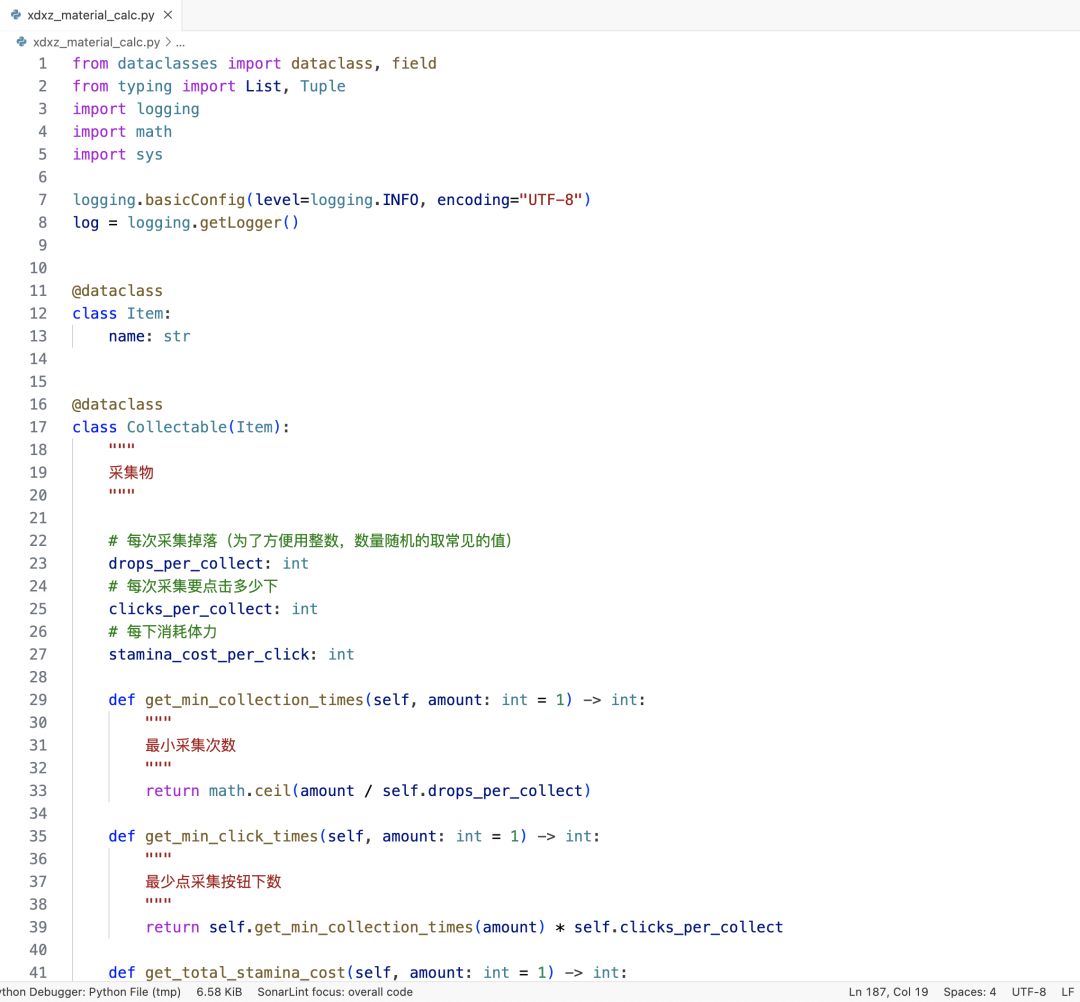Click 'math.ceil' on line 33
This screenshot has width=1080, height=1002.
click(250, 791)
